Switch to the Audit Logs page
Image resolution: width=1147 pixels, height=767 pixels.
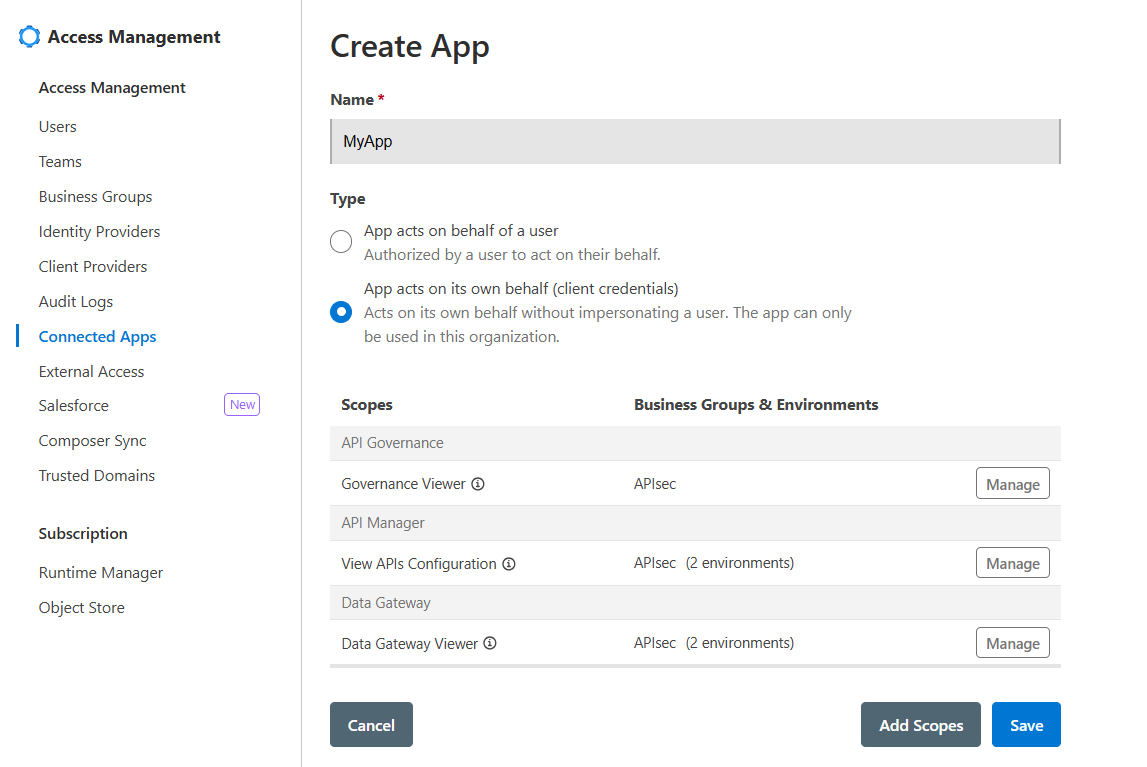pyautogui.click(x=75, y=301)
